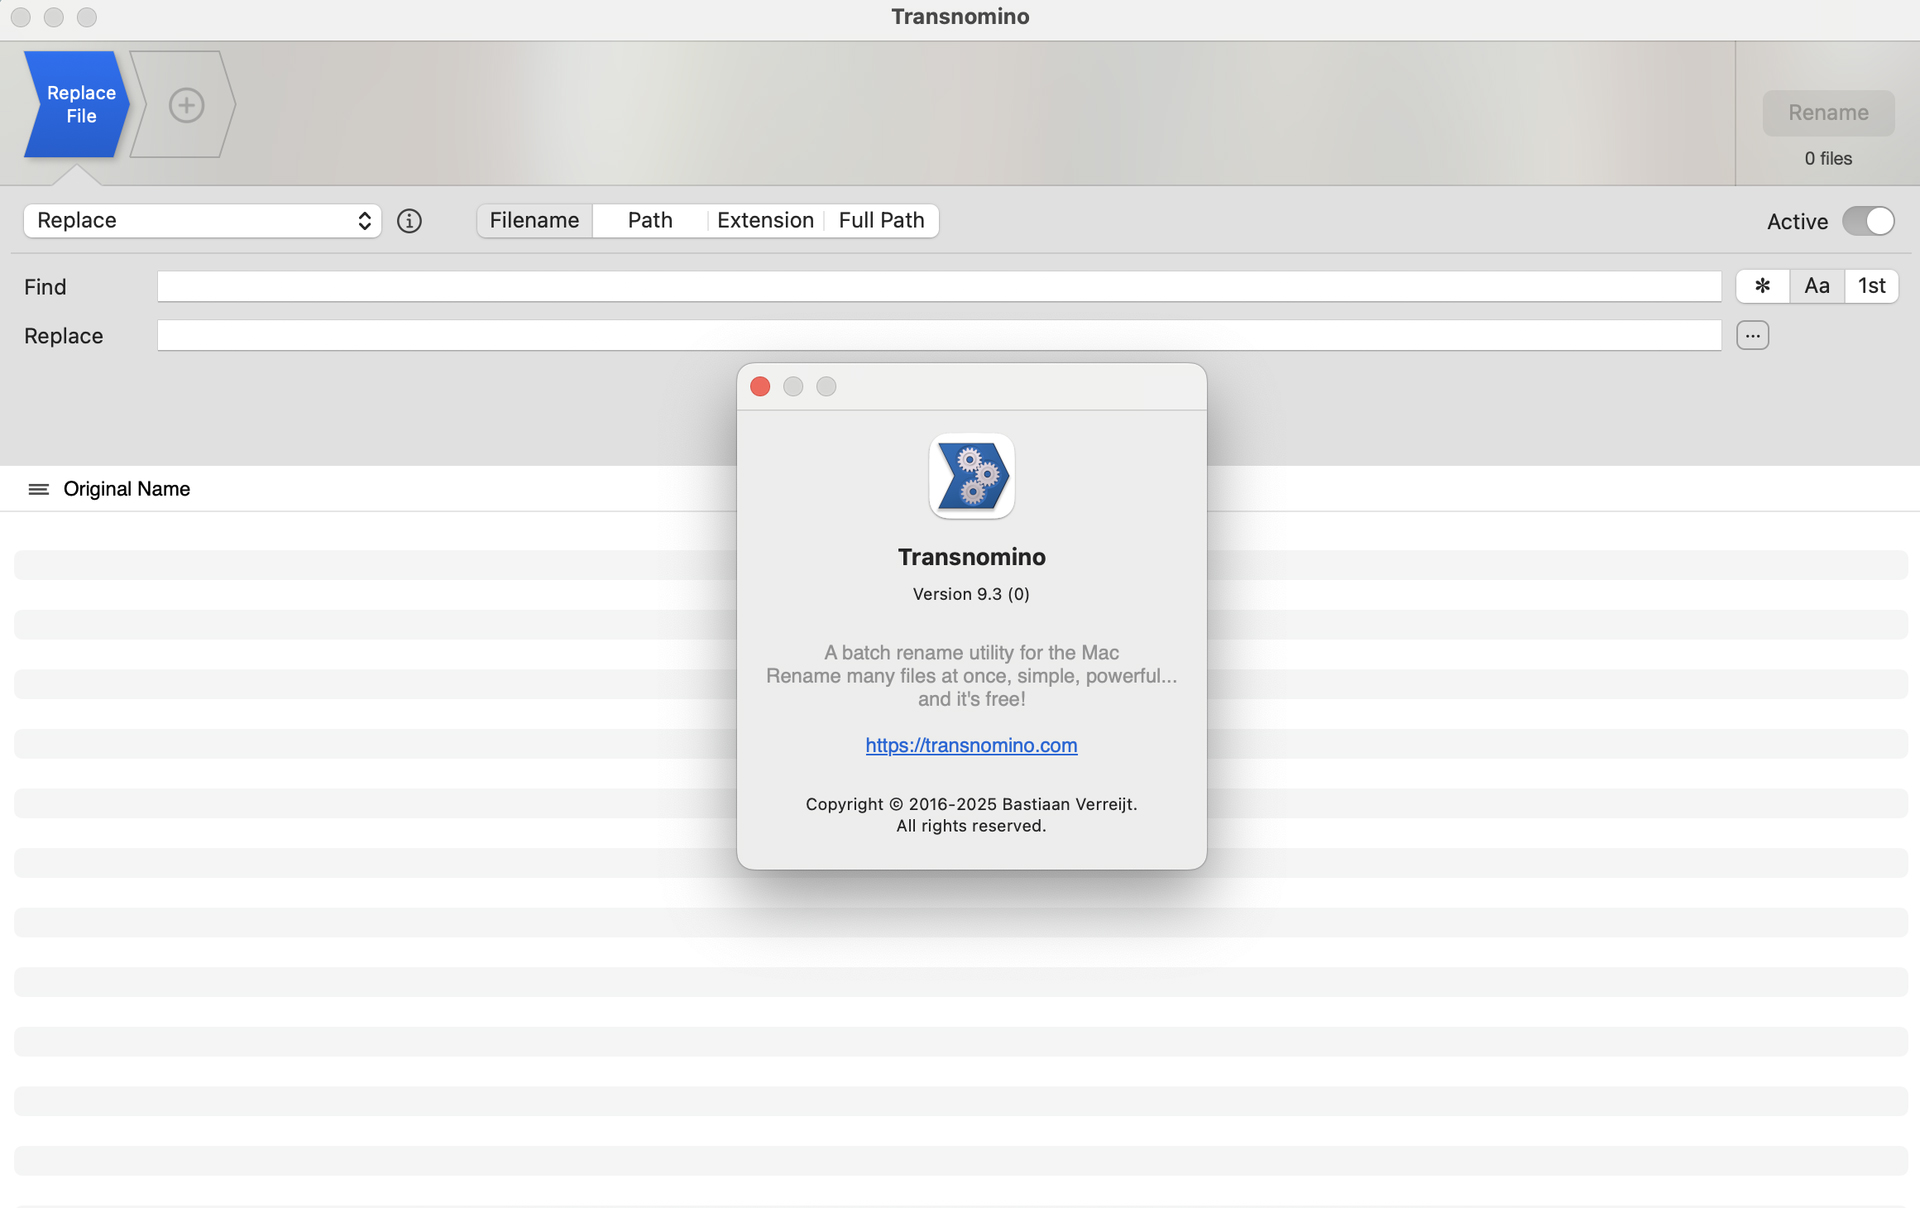Close the About Transnomino window
The image size is (1920, 1208).
pos(760,387)
